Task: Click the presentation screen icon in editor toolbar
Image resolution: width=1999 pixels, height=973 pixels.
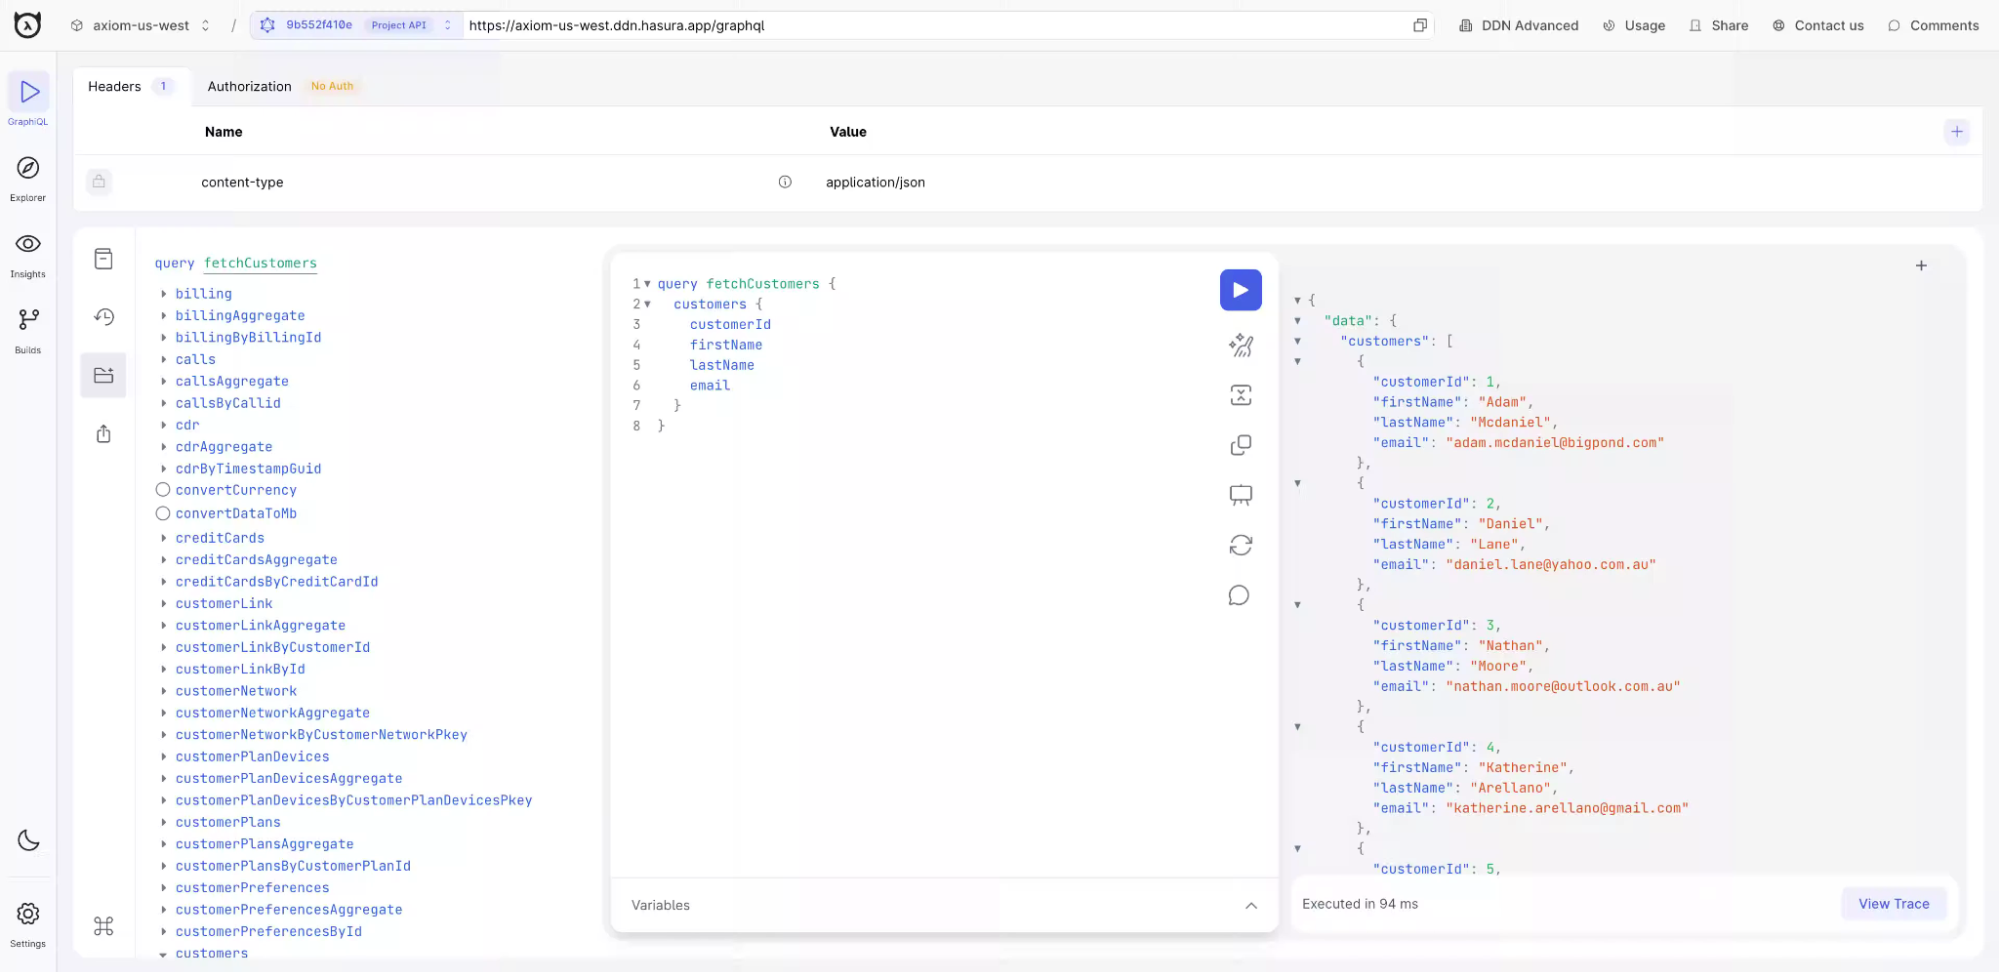Action: 1241,495
